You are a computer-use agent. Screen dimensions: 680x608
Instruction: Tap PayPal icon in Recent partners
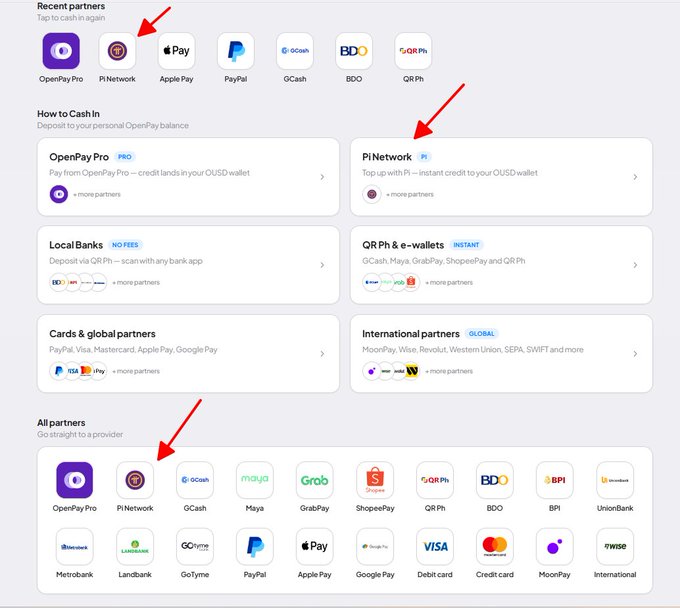click(x=235, y=51)
